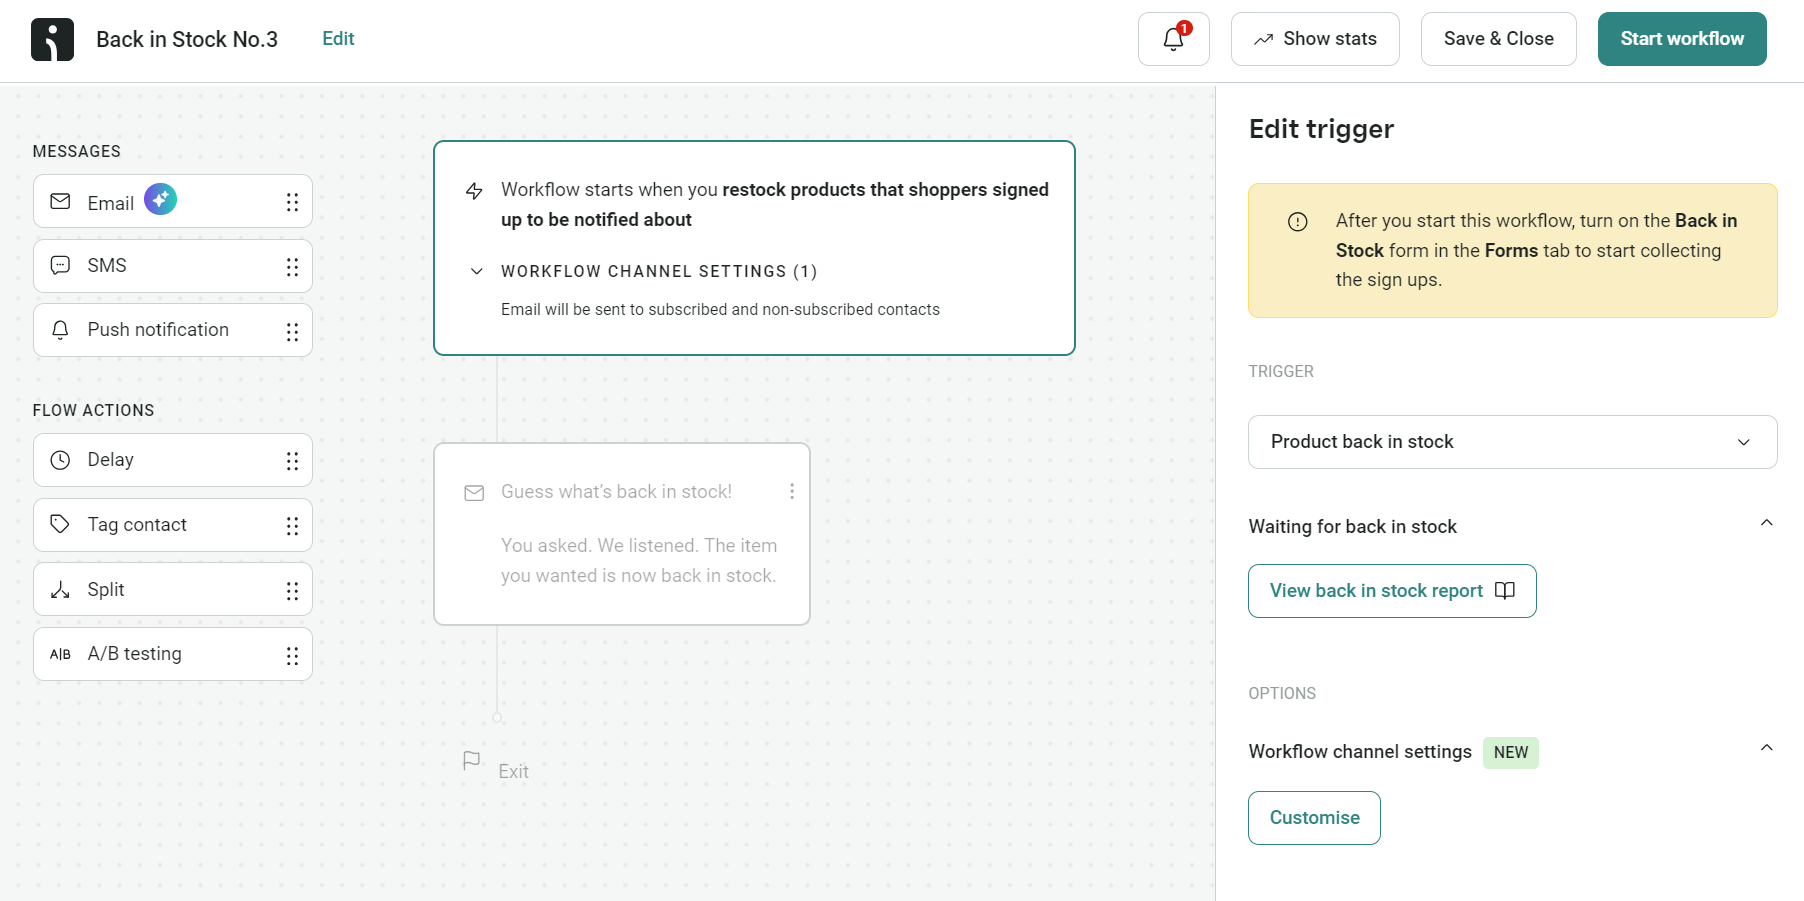Screen dimensions: 1804x901
Task: Open the Product back in stock dropdown
Action: click(1512, 441)
